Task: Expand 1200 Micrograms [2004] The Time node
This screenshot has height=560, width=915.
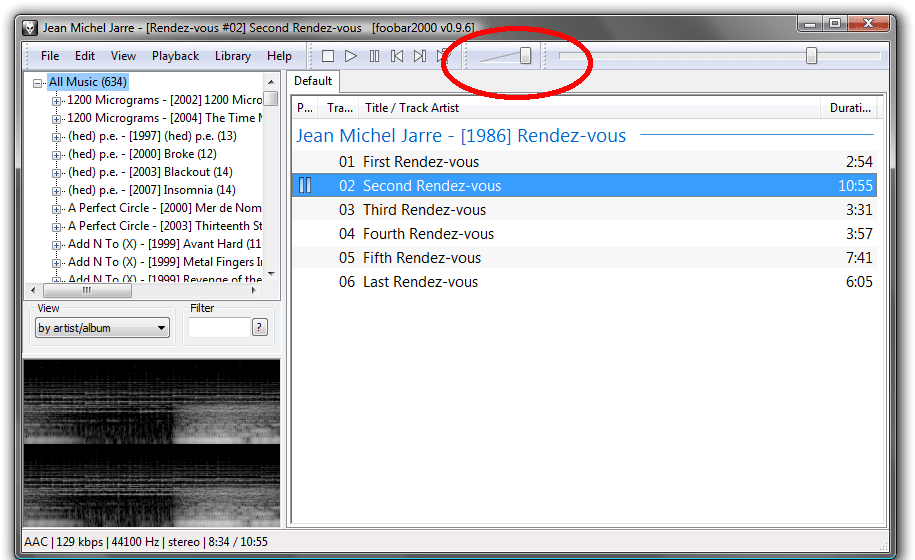Action: tap(56, 119)
